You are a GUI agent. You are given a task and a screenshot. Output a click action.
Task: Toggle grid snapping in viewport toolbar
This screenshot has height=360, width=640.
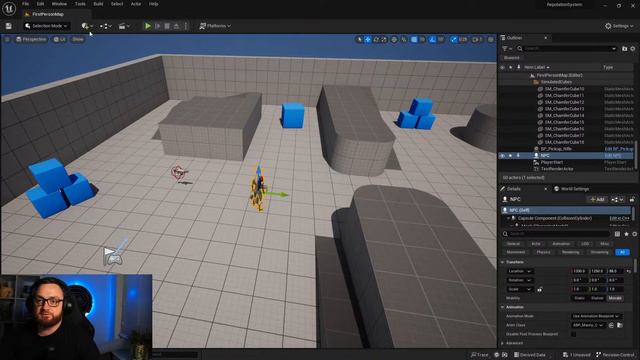coord(414,40)
